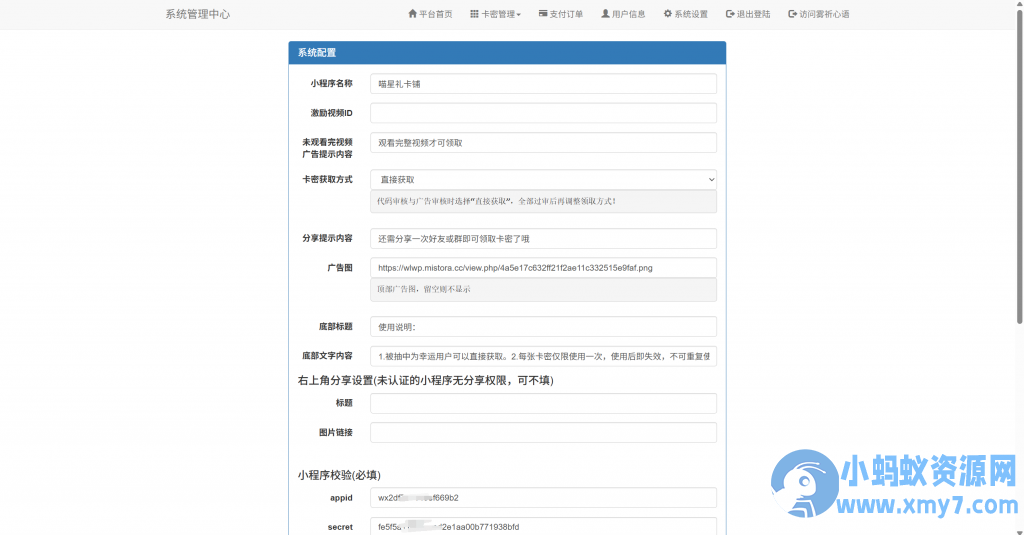The image size is (1024, 535).
Task: Click the empty 标题 share field
Action: (543, 403)
